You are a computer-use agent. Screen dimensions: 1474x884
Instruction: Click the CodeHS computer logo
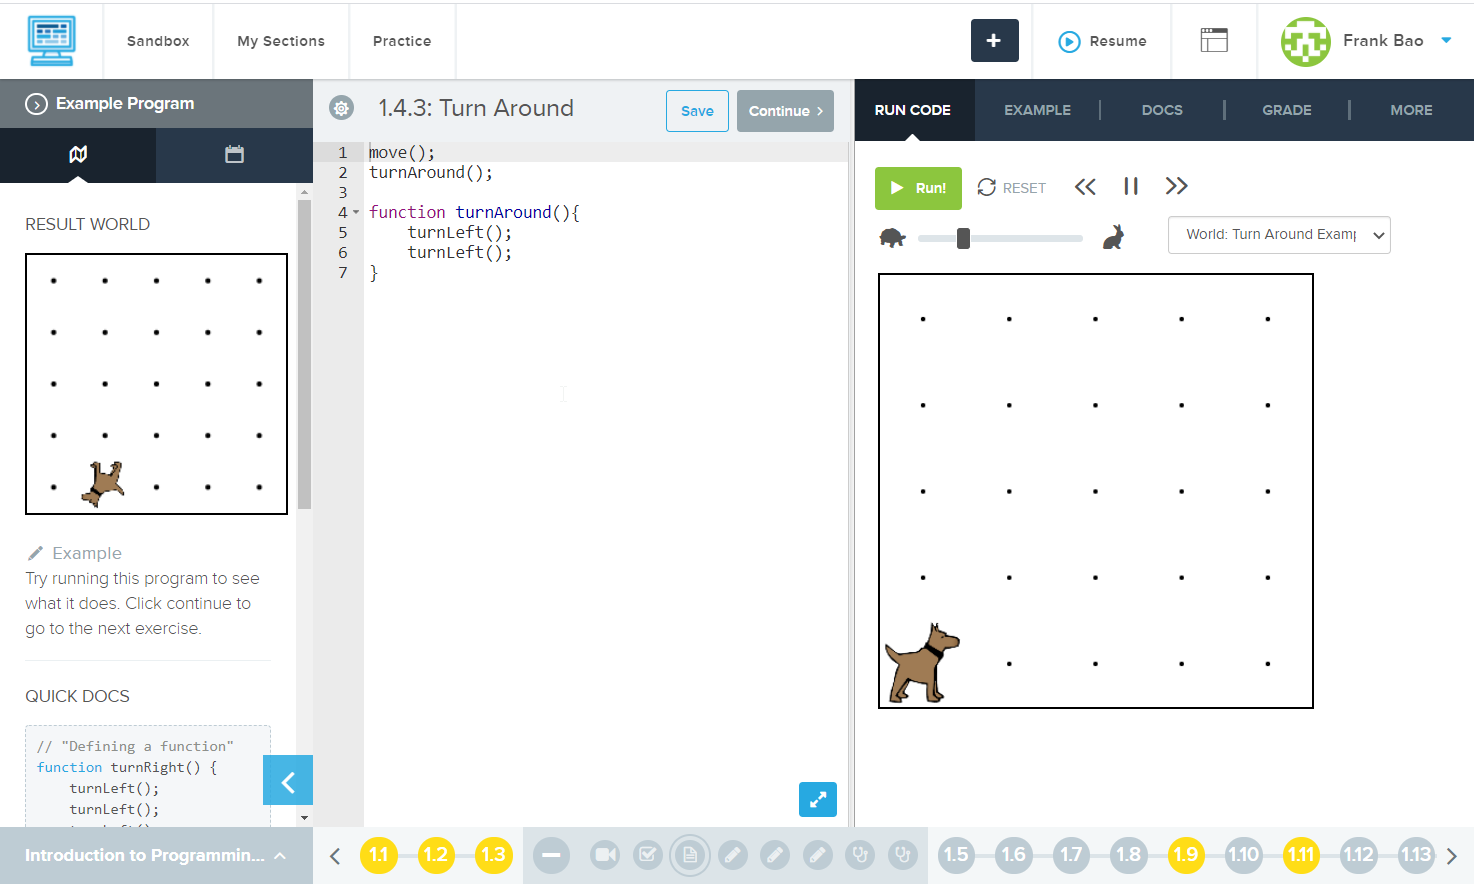click(x=52, y=41)
